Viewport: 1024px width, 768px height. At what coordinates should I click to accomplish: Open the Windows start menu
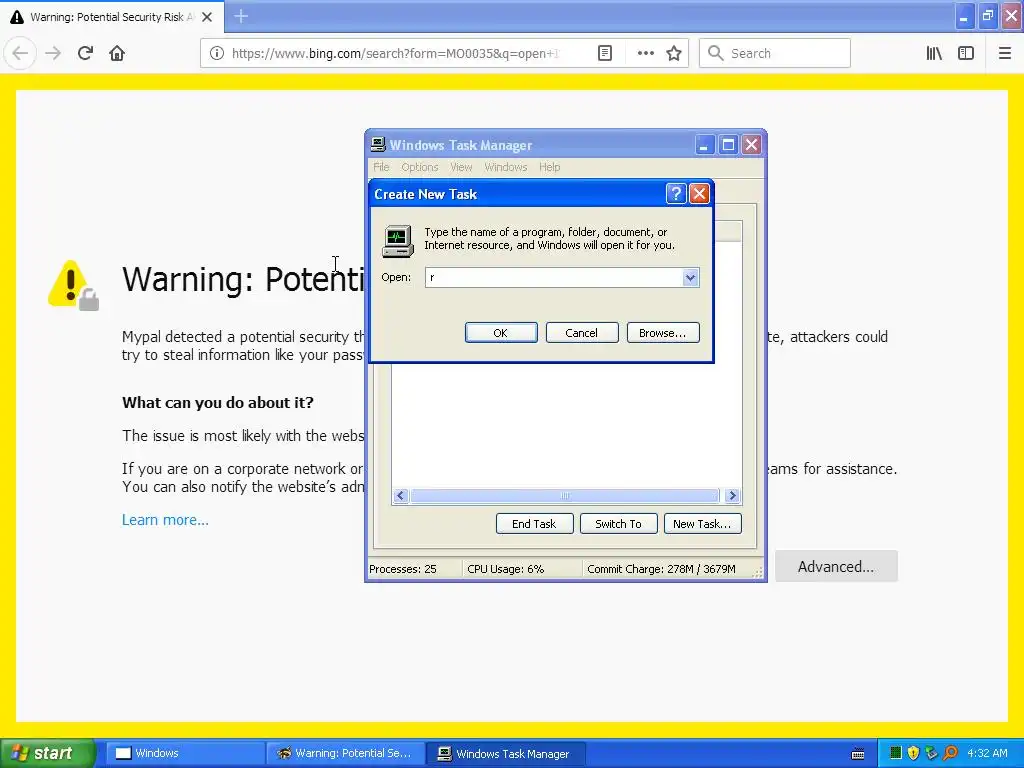[x=46, y=753]
